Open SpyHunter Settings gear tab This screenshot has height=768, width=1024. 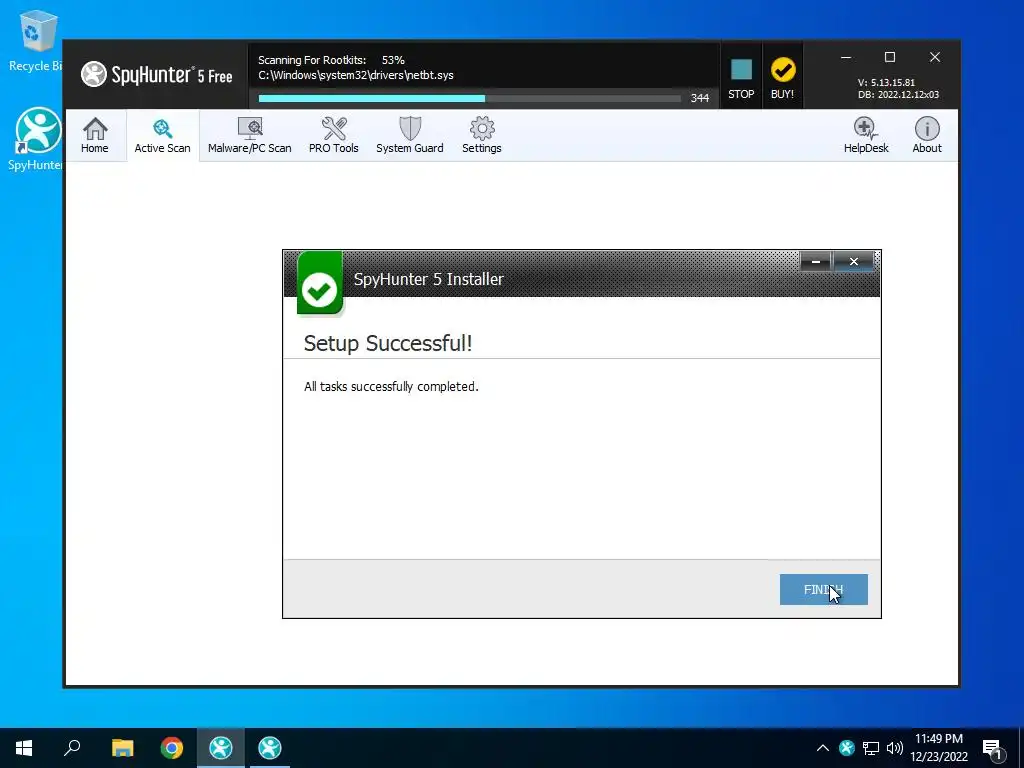click(x=482, y=135)
